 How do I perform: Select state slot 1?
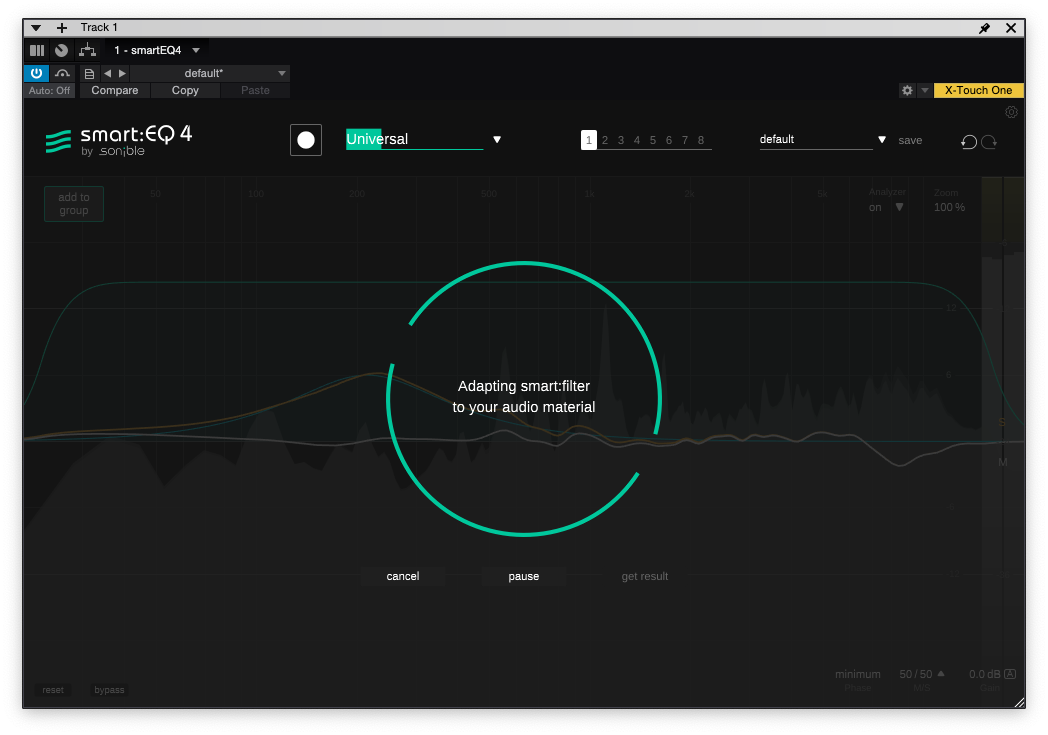coord(588,140)
